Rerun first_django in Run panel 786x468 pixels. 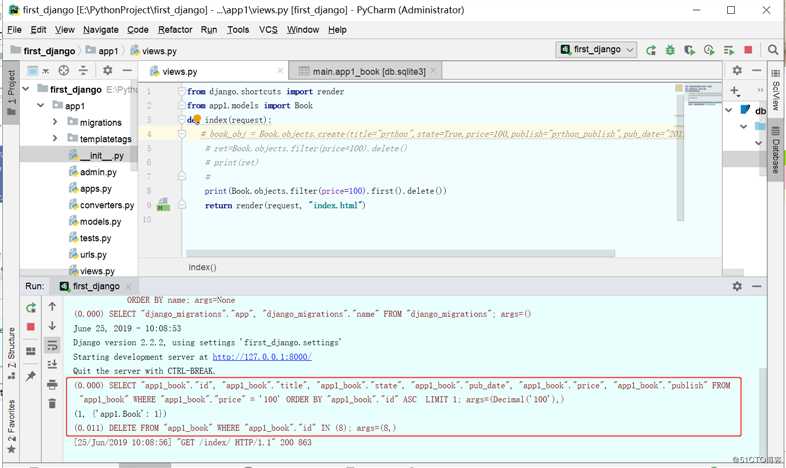coord(31,308)
